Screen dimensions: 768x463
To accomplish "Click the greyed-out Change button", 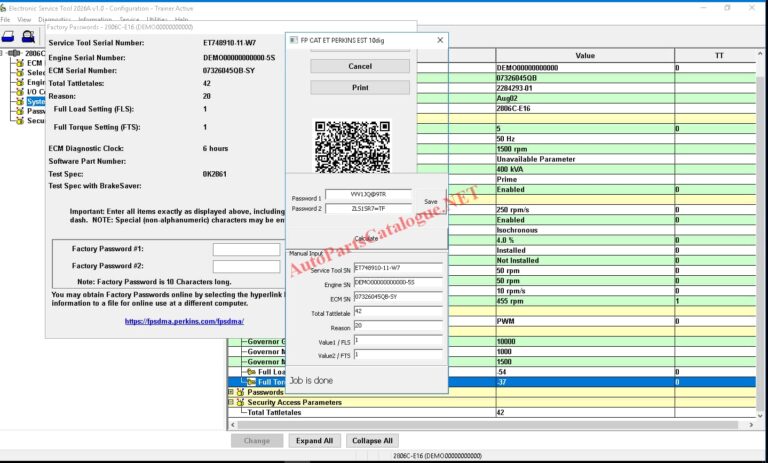I will point(257,440).
